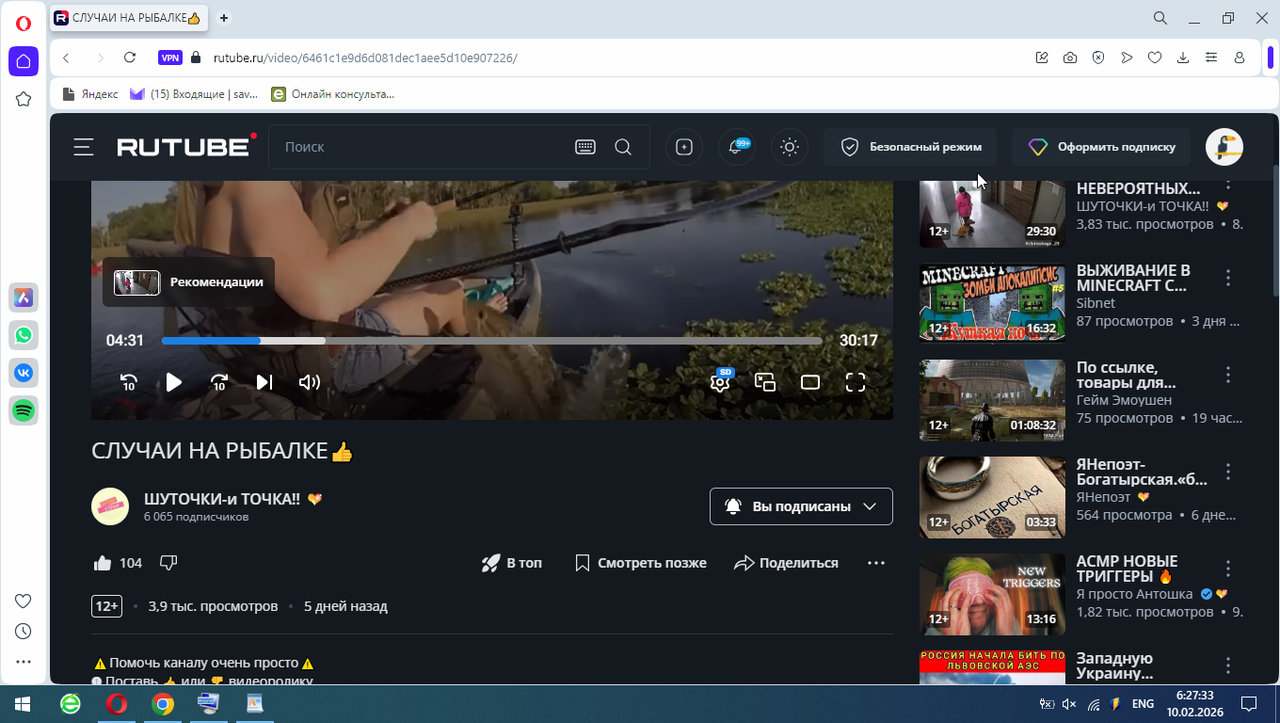The height and width of the screenshot is (723, 1280).
Task: Open more actions via three dots menu
Action: pyautogui.click(x=876, y=562)
